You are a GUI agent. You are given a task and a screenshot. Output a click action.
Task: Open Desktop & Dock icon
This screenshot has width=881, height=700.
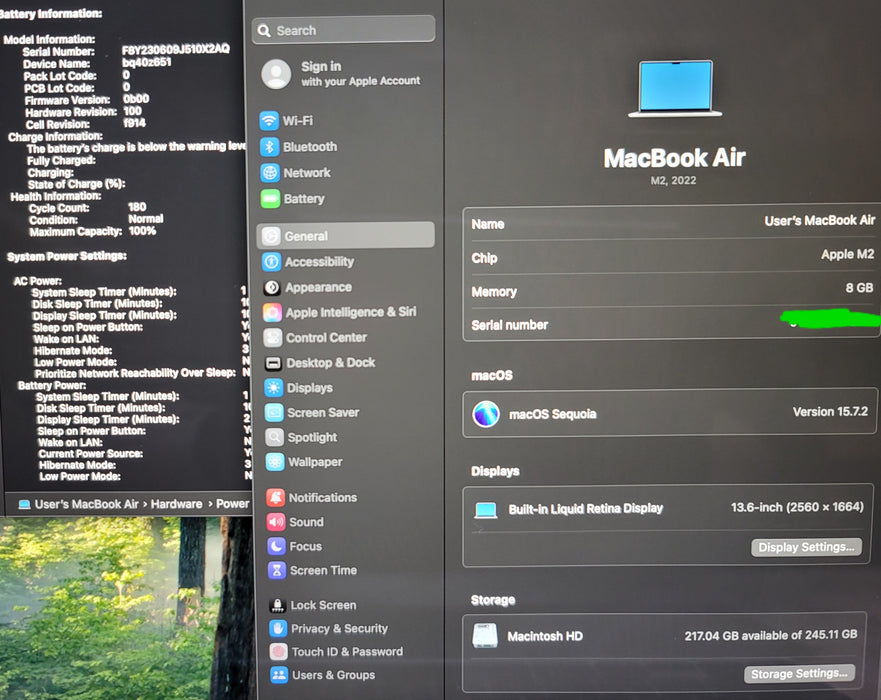point(273,363)
